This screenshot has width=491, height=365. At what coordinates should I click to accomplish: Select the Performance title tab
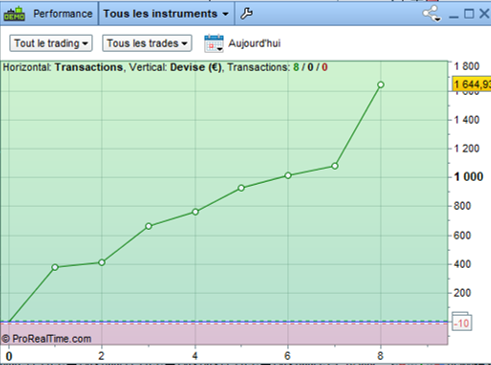click(x=63, y=14)
